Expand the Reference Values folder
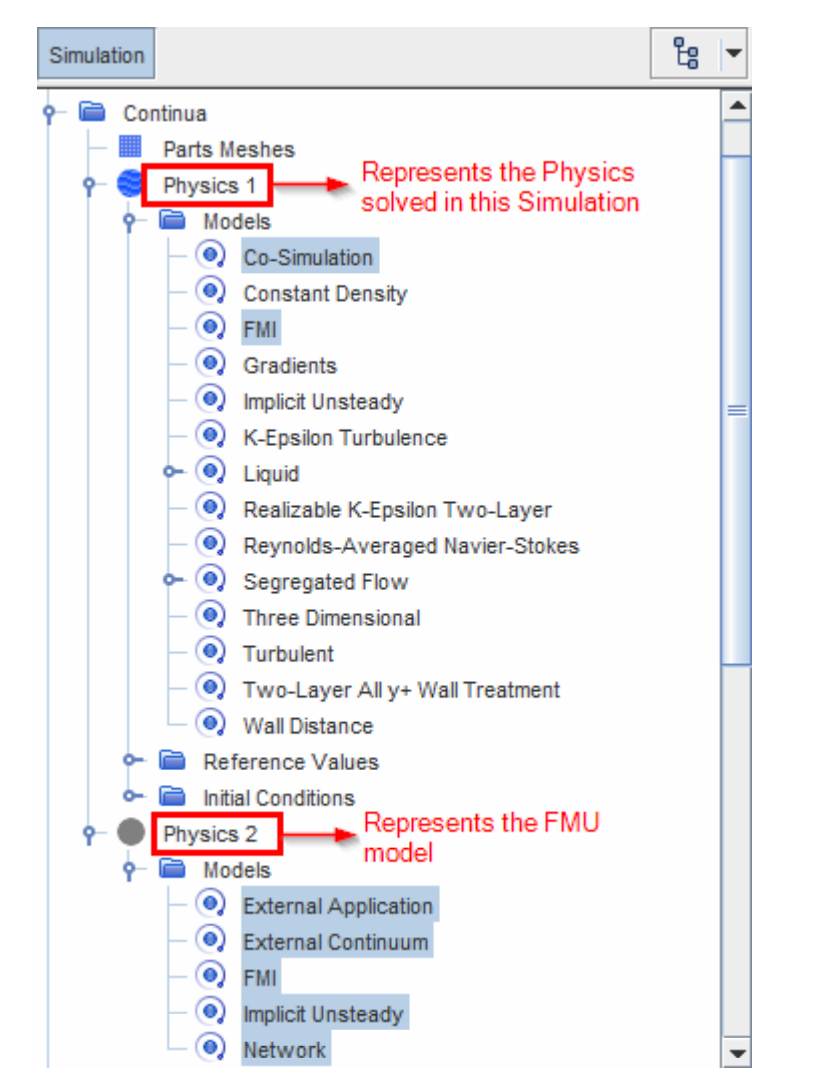The width and height of the screenshot is (840, 1088). point(130,760)
